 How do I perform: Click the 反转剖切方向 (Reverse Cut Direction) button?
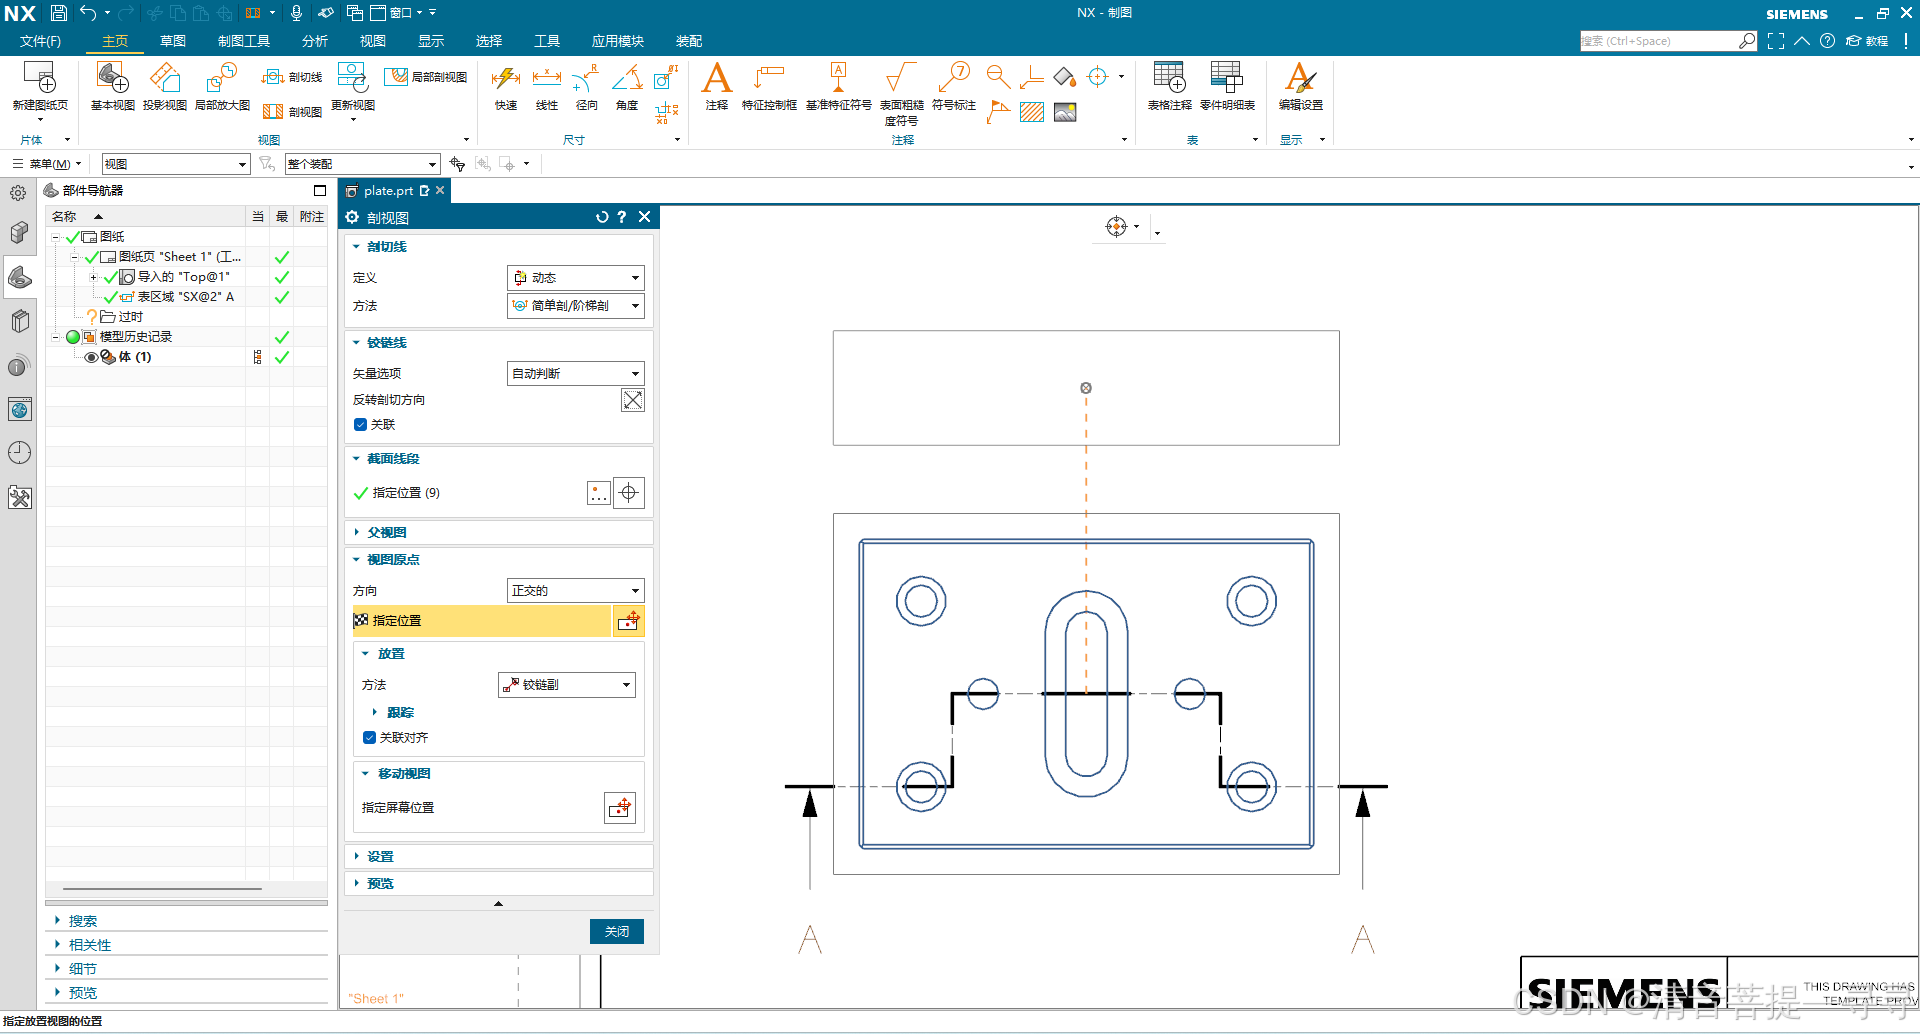pyautogui.click(x=633, y=400)
